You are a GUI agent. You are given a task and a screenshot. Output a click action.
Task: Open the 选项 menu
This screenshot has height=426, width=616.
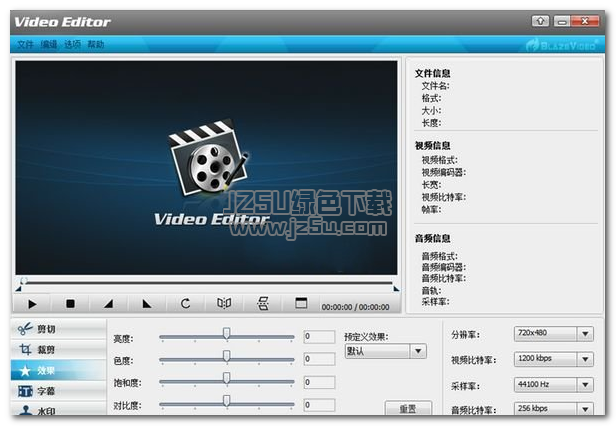(x=72, y=44)
